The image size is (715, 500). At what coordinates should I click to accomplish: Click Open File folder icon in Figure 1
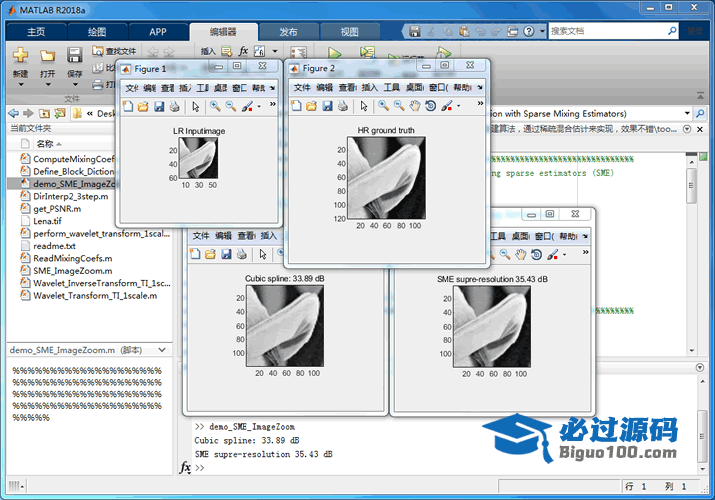(143, 106)
